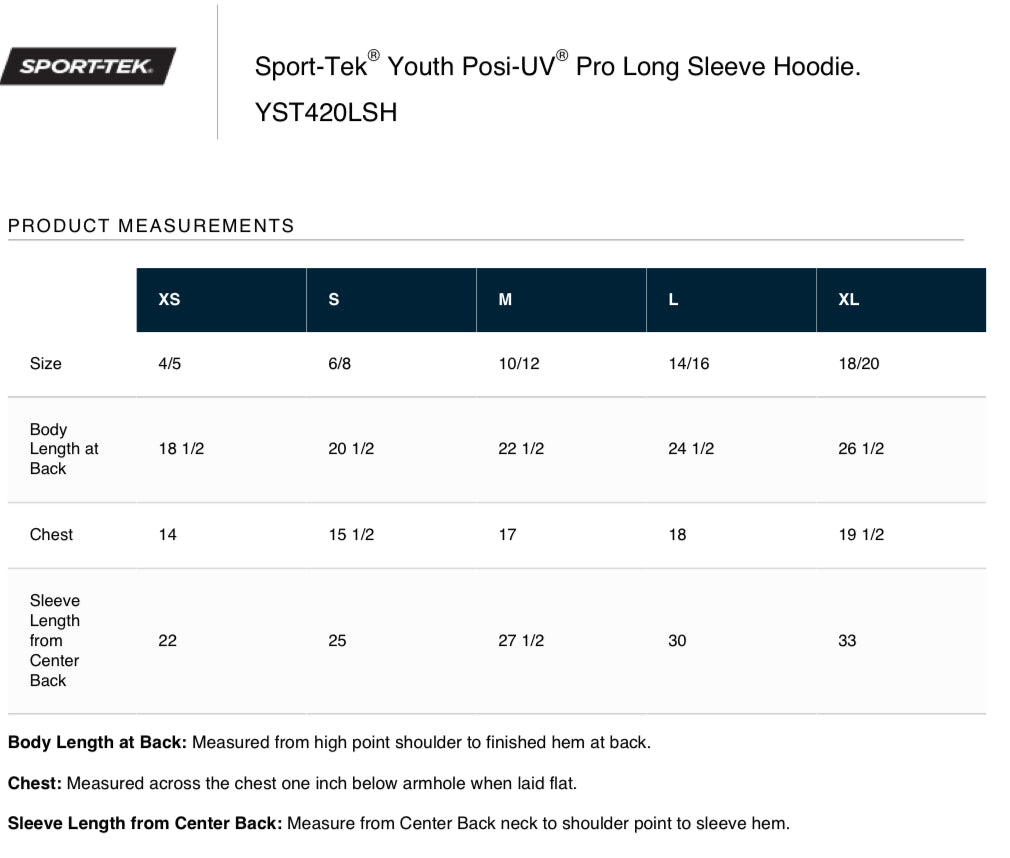The width and height of the screenshot is (1010, 858).
Task: Select the M column header
Action: coord(561,300)
